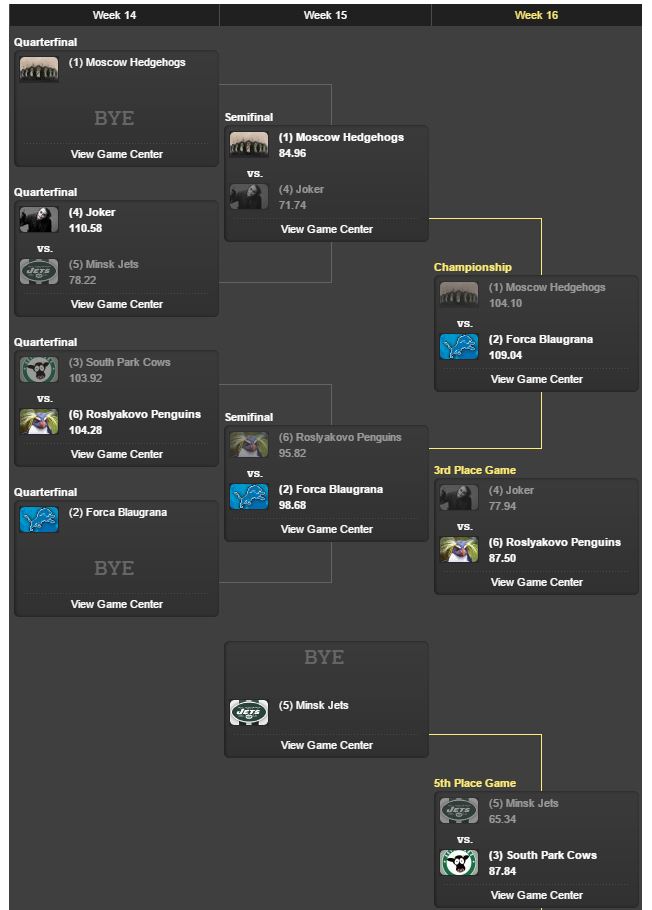Click South Park Cows logo in Quarterfinal
Image resolution: width=652 pixels, height=910 pixels.
pyautogui.click(x=39, y=369)
